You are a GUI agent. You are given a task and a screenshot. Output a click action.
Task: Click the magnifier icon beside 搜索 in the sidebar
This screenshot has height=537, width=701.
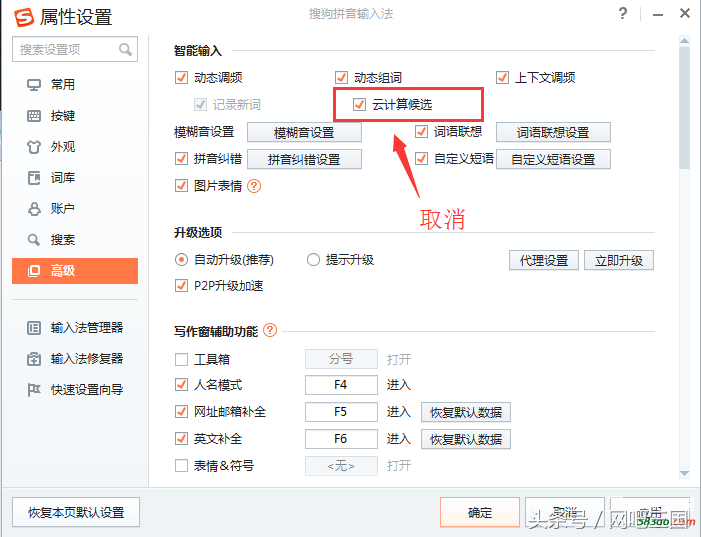point(34,240)
